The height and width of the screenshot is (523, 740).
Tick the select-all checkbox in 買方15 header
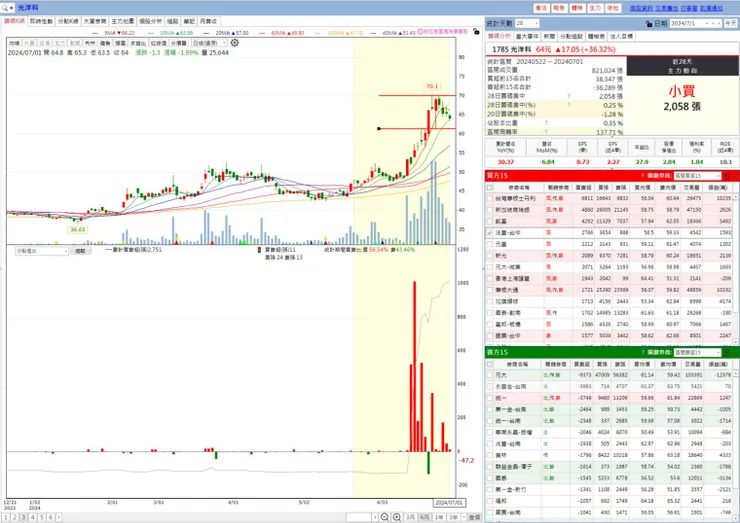coord(489,187)
